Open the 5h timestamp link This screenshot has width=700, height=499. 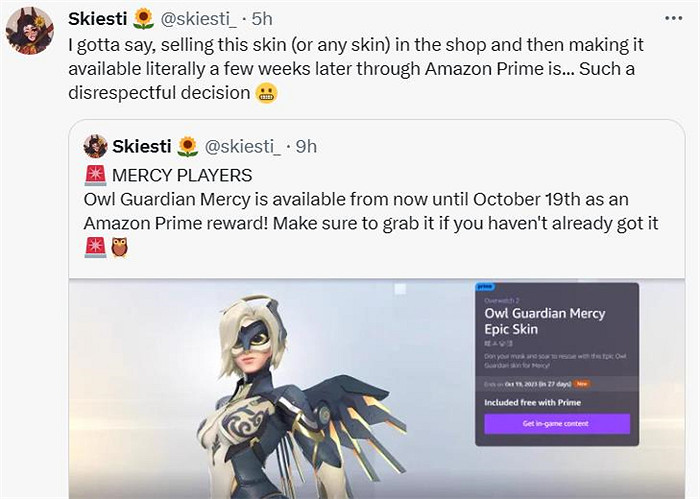262,19
